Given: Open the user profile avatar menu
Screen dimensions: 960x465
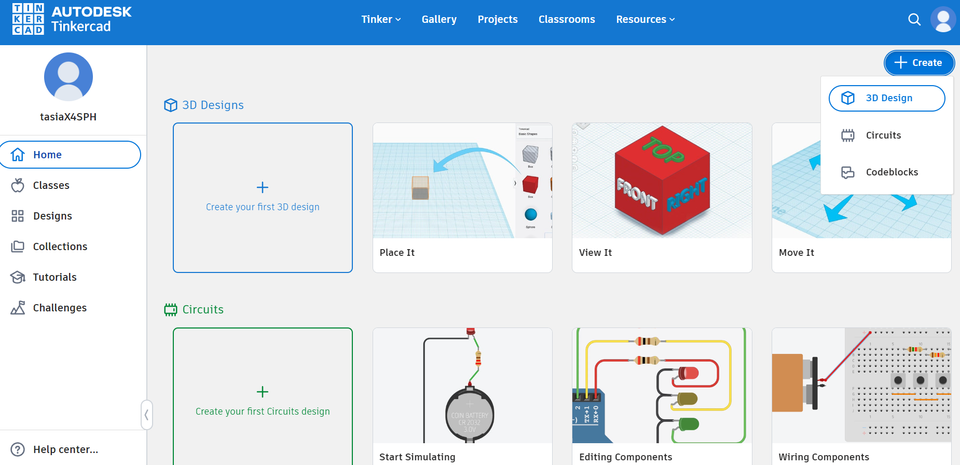Looking at the screenshot, I should [943, 20].
